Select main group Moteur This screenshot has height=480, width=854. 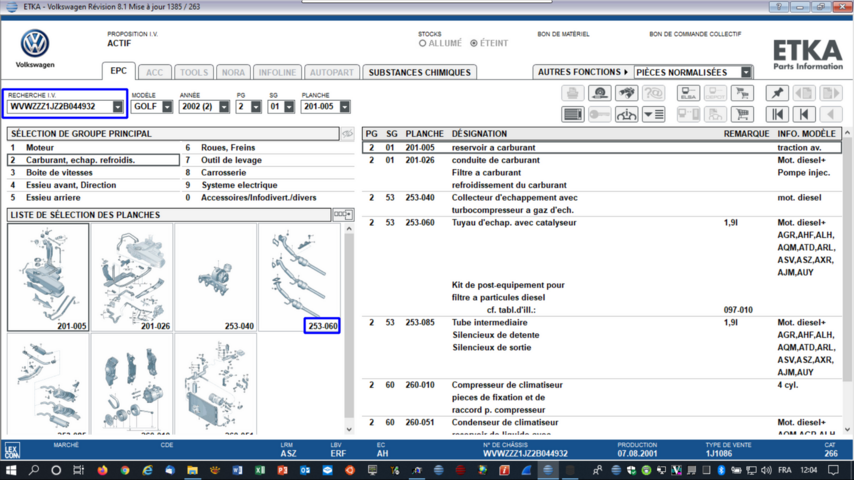tap(93, 148)
